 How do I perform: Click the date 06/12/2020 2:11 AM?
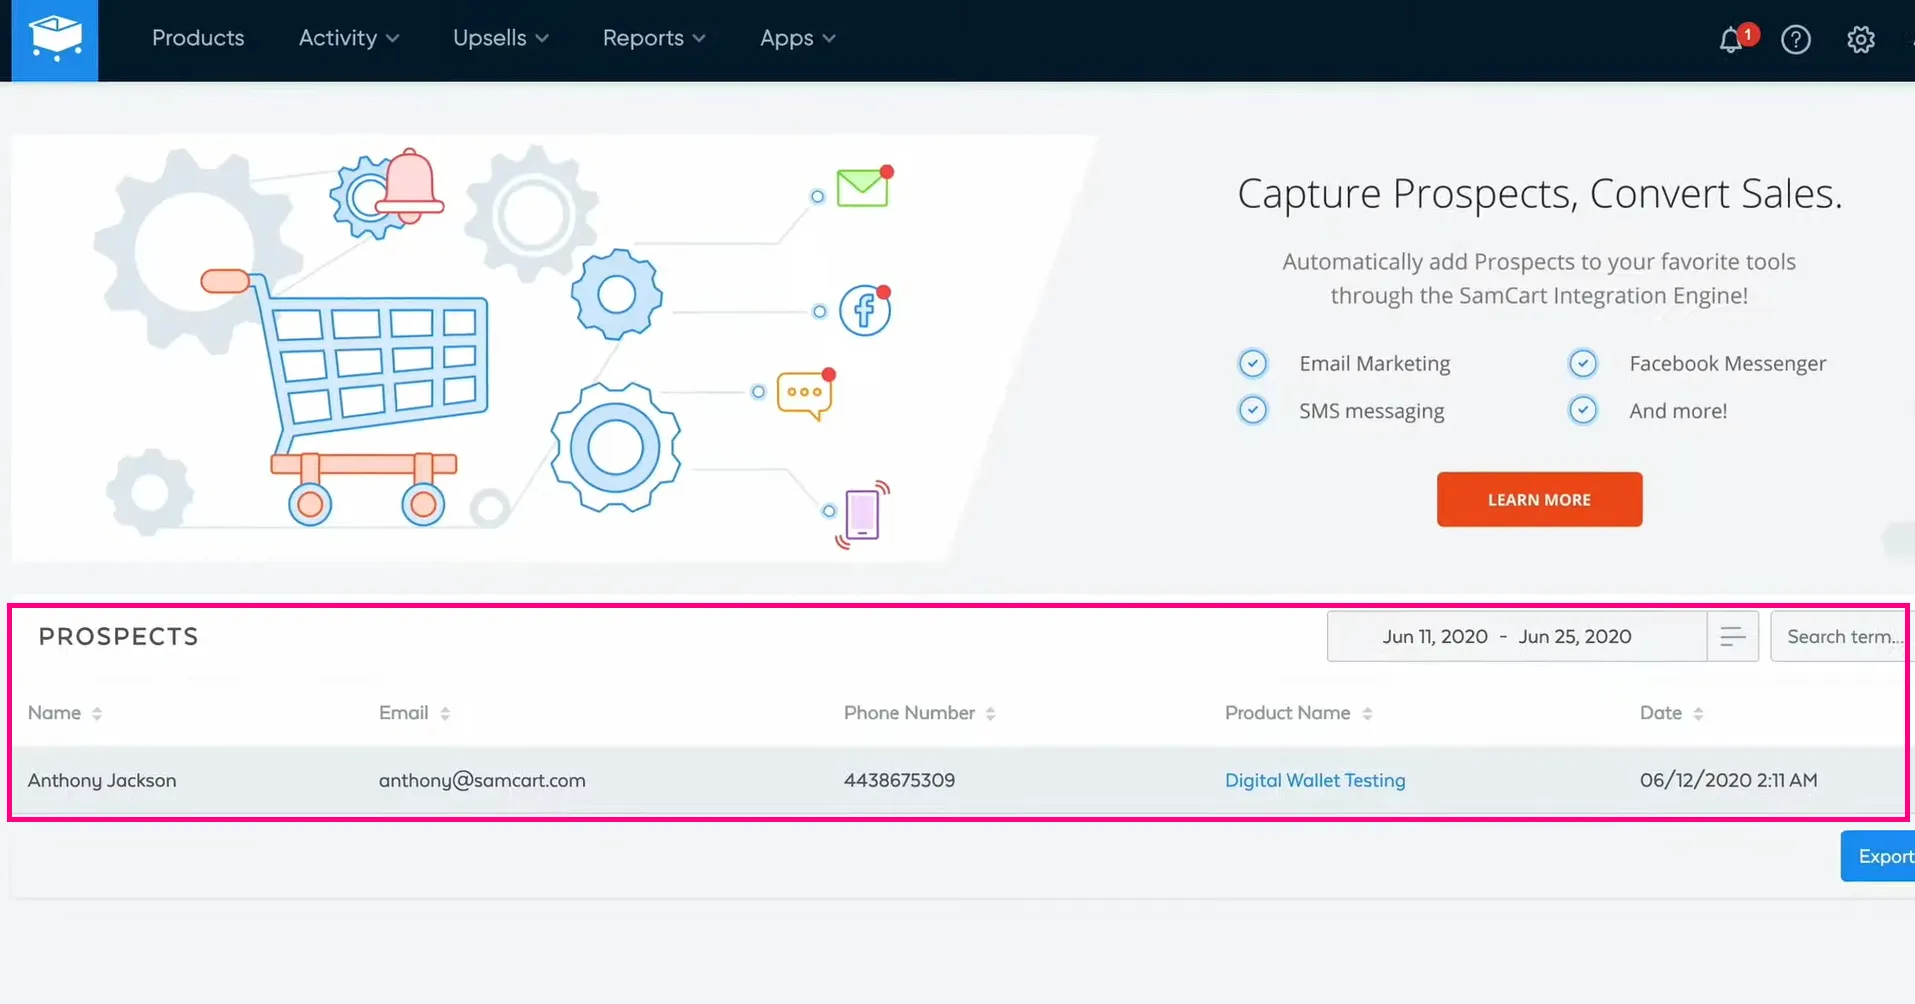[x=1728, y=780]
